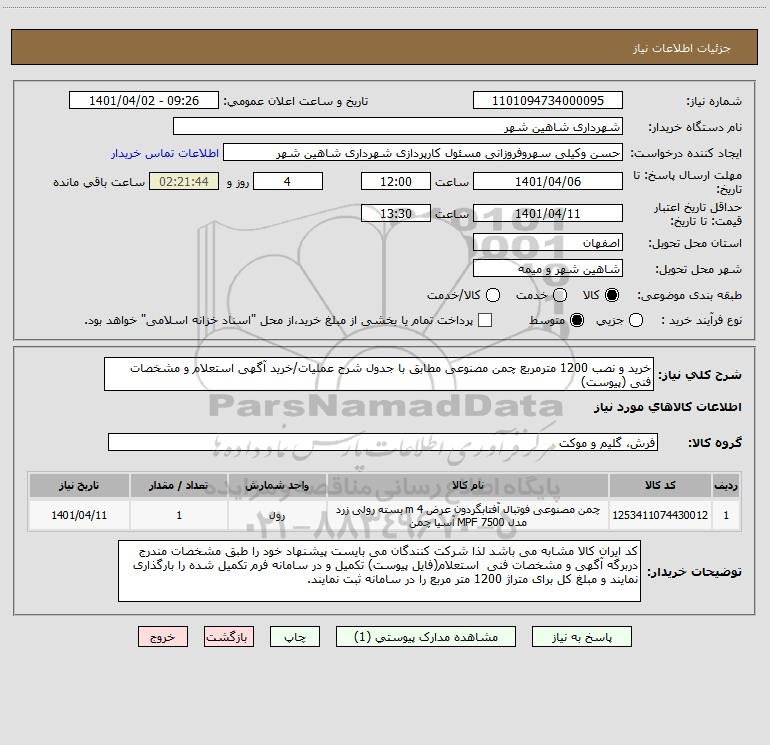This screenshot has width=770, height=745.
Task: Click the item code cell 1253411074430012
Action: 660,515
